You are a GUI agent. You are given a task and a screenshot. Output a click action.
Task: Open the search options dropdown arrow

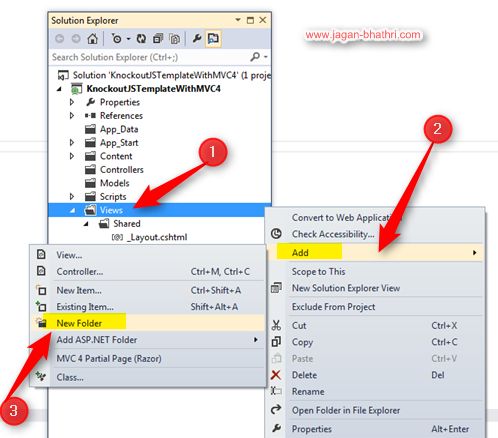266,57
